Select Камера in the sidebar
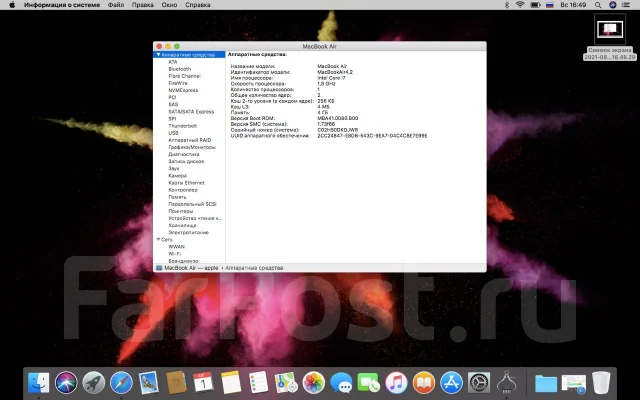640x400 pixels. point(178,176)
